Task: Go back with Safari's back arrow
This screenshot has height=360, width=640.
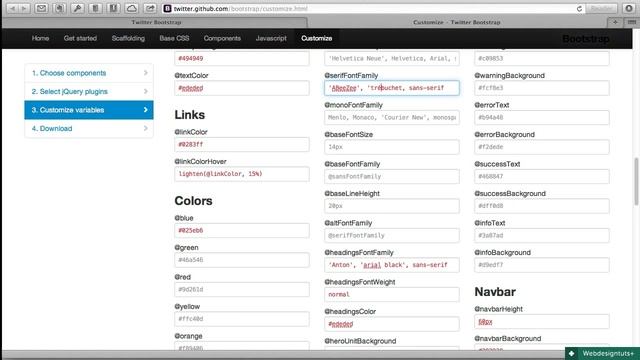Action: click(x=12, y=8)
